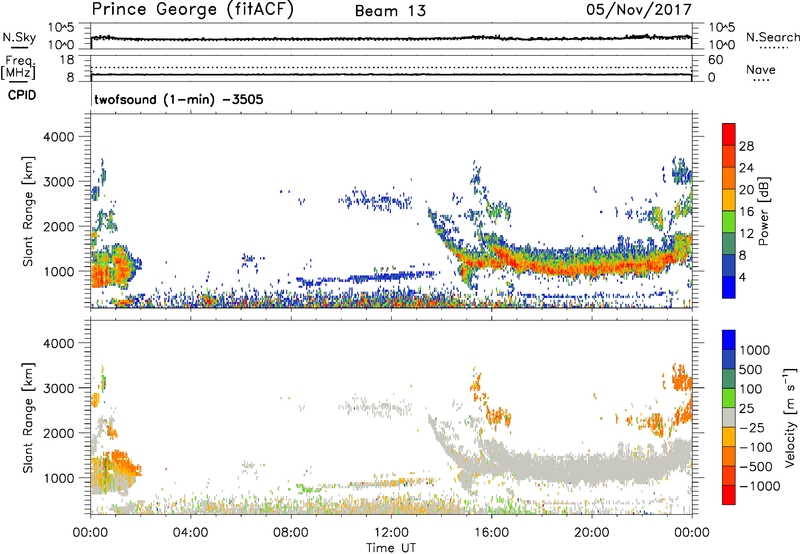Click the "12:00" time tick label
Screen dimensions: 800x554
391,533
